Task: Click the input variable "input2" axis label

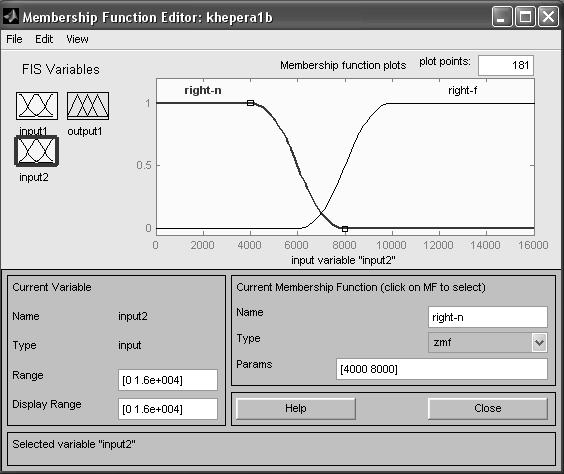Action: click(343, 260)
